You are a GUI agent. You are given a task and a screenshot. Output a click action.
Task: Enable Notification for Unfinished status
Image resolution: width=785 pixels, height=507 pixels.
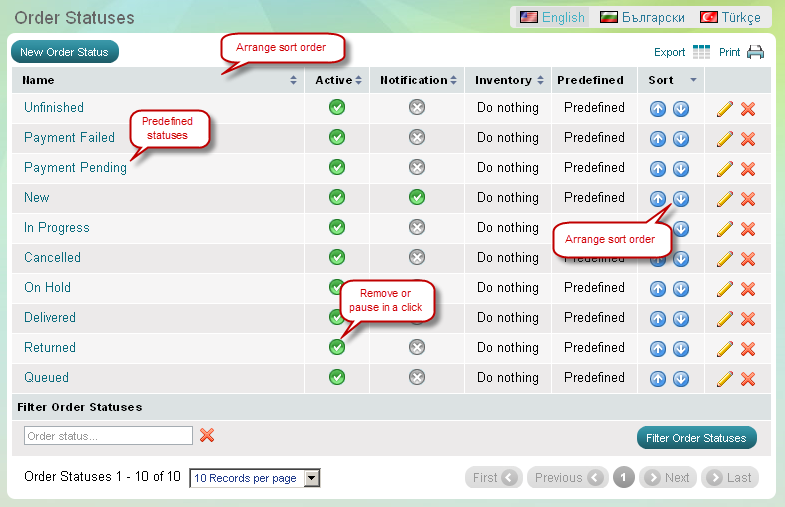(417, 108)
